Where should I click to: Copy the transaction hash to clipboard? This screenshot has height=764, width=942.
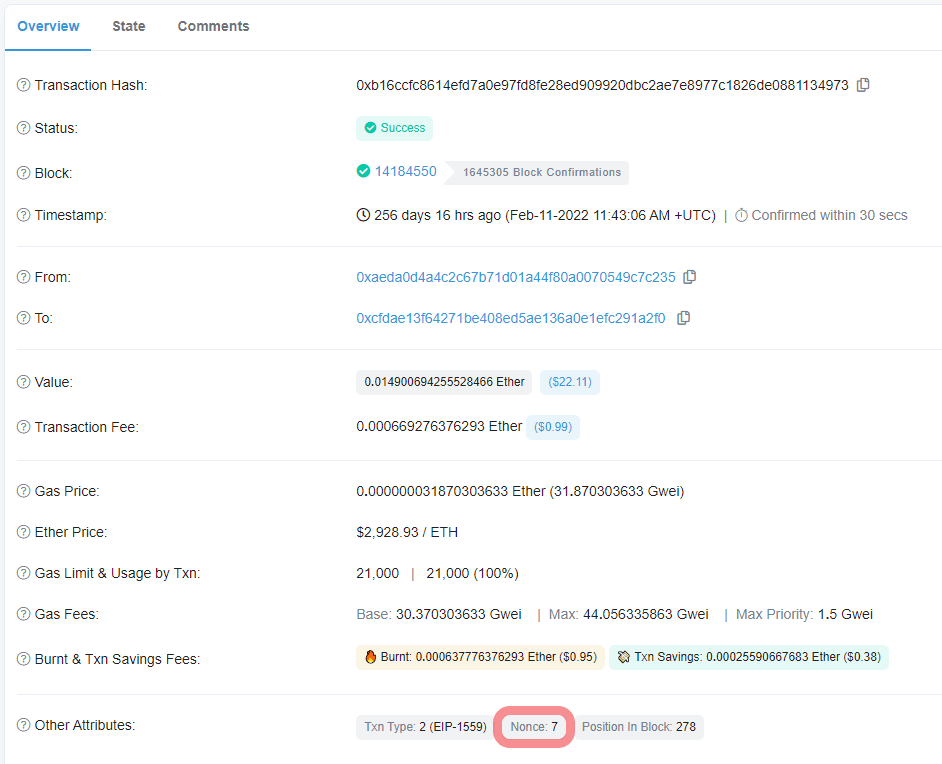pyautogui.click(x=863, y=85)
